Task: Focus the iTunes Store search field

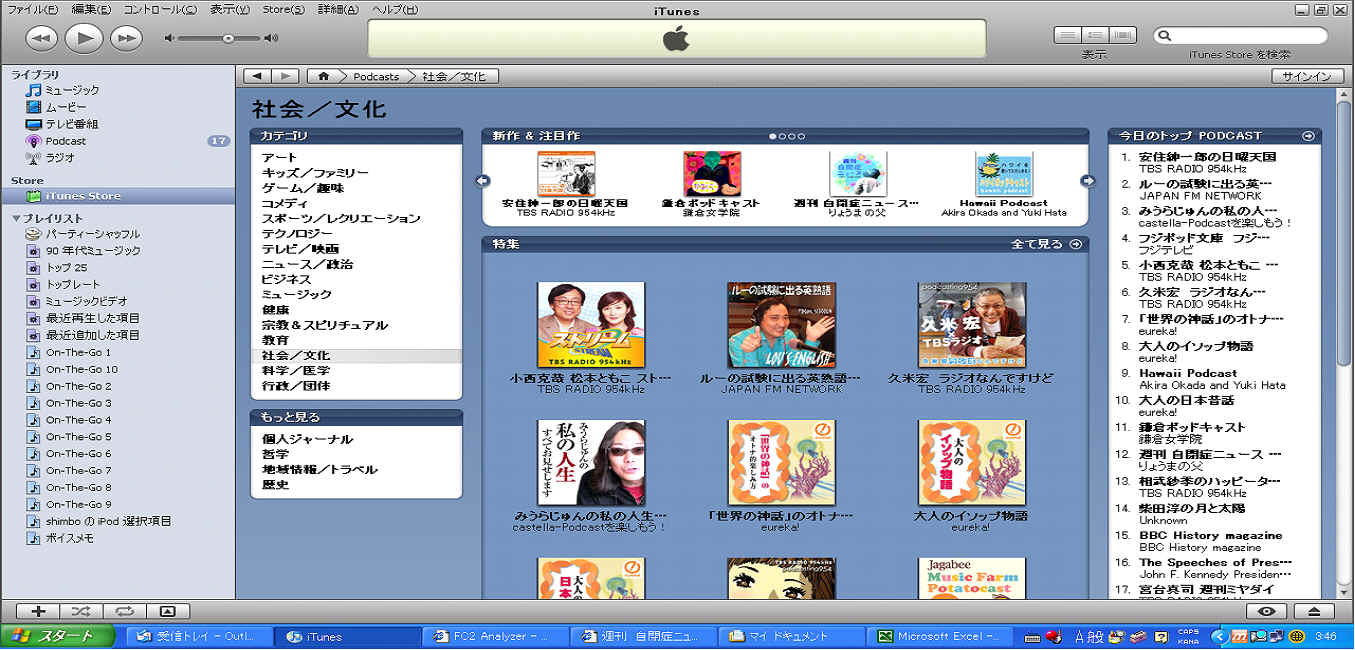Action: tap(1241, 36)
